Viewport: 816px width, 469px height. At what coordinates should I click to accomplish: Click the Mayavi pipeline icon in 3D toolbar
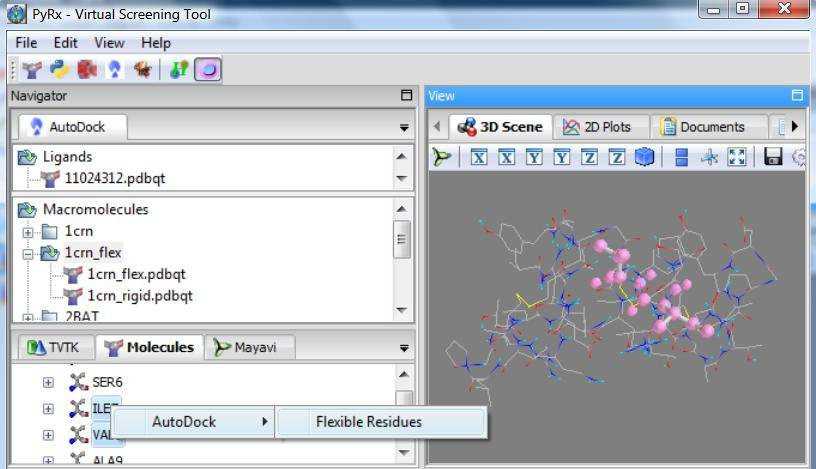pyautogui.click(x=442, y=157)
